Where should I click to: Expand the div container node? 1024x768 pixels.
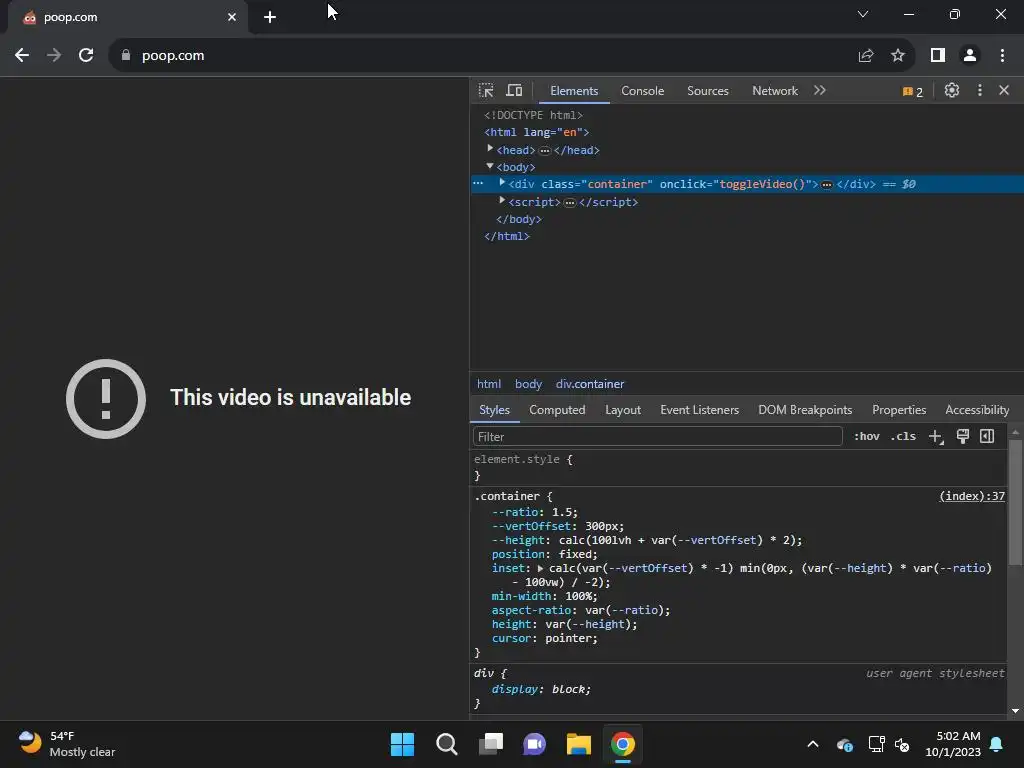coord(502,183)
